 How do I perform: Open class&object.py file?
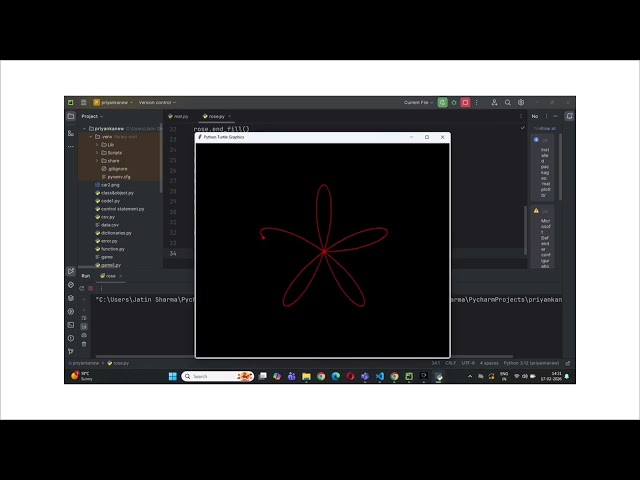tap(114, 193)
